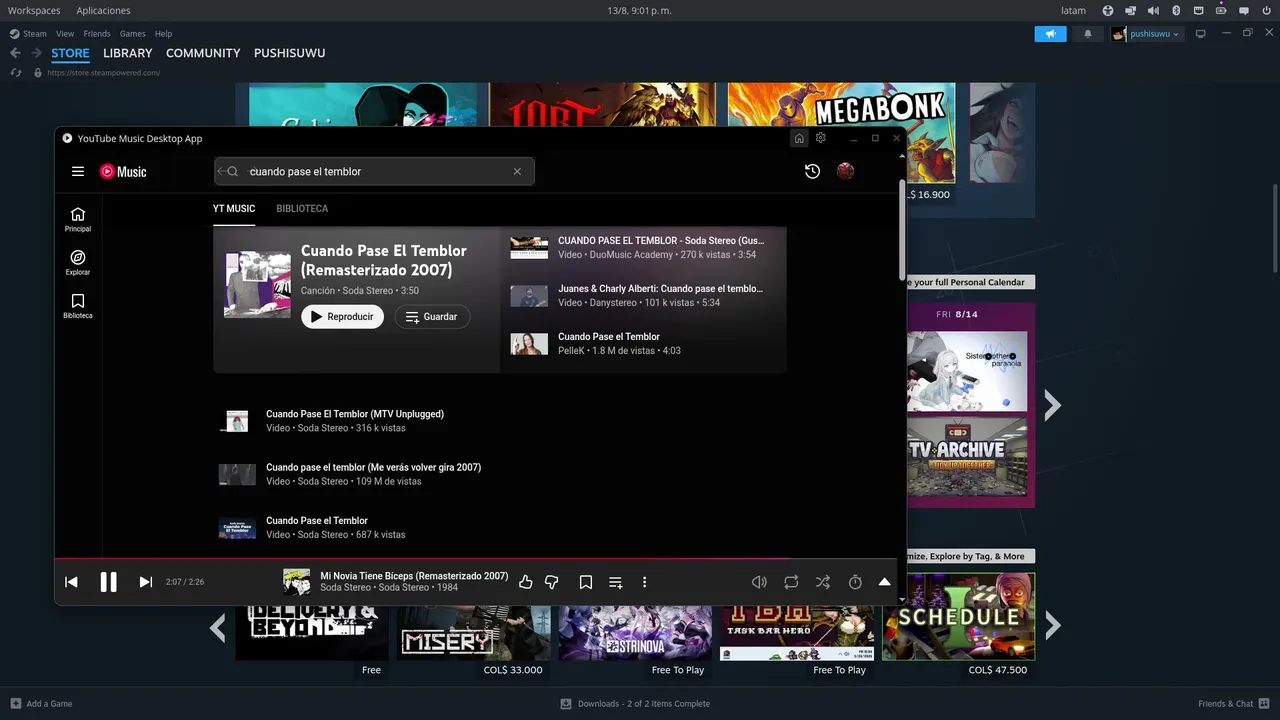This screenshot has height=720, width=1280.
Task: Click the now-playing Mi Novia Tiene Bíceps cover
Action: click(296, 582)
